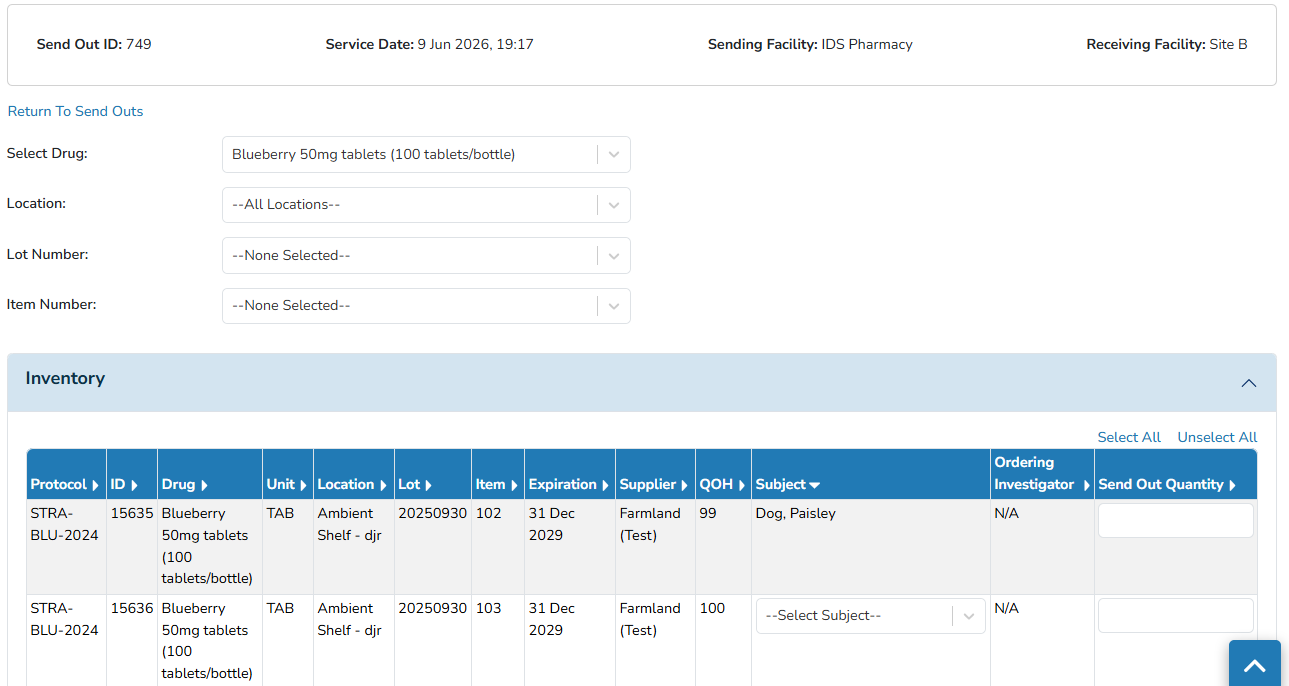Sort by ID column arrow
Viewport: 1289px width, 686px height.
click(x=134, y=485)
